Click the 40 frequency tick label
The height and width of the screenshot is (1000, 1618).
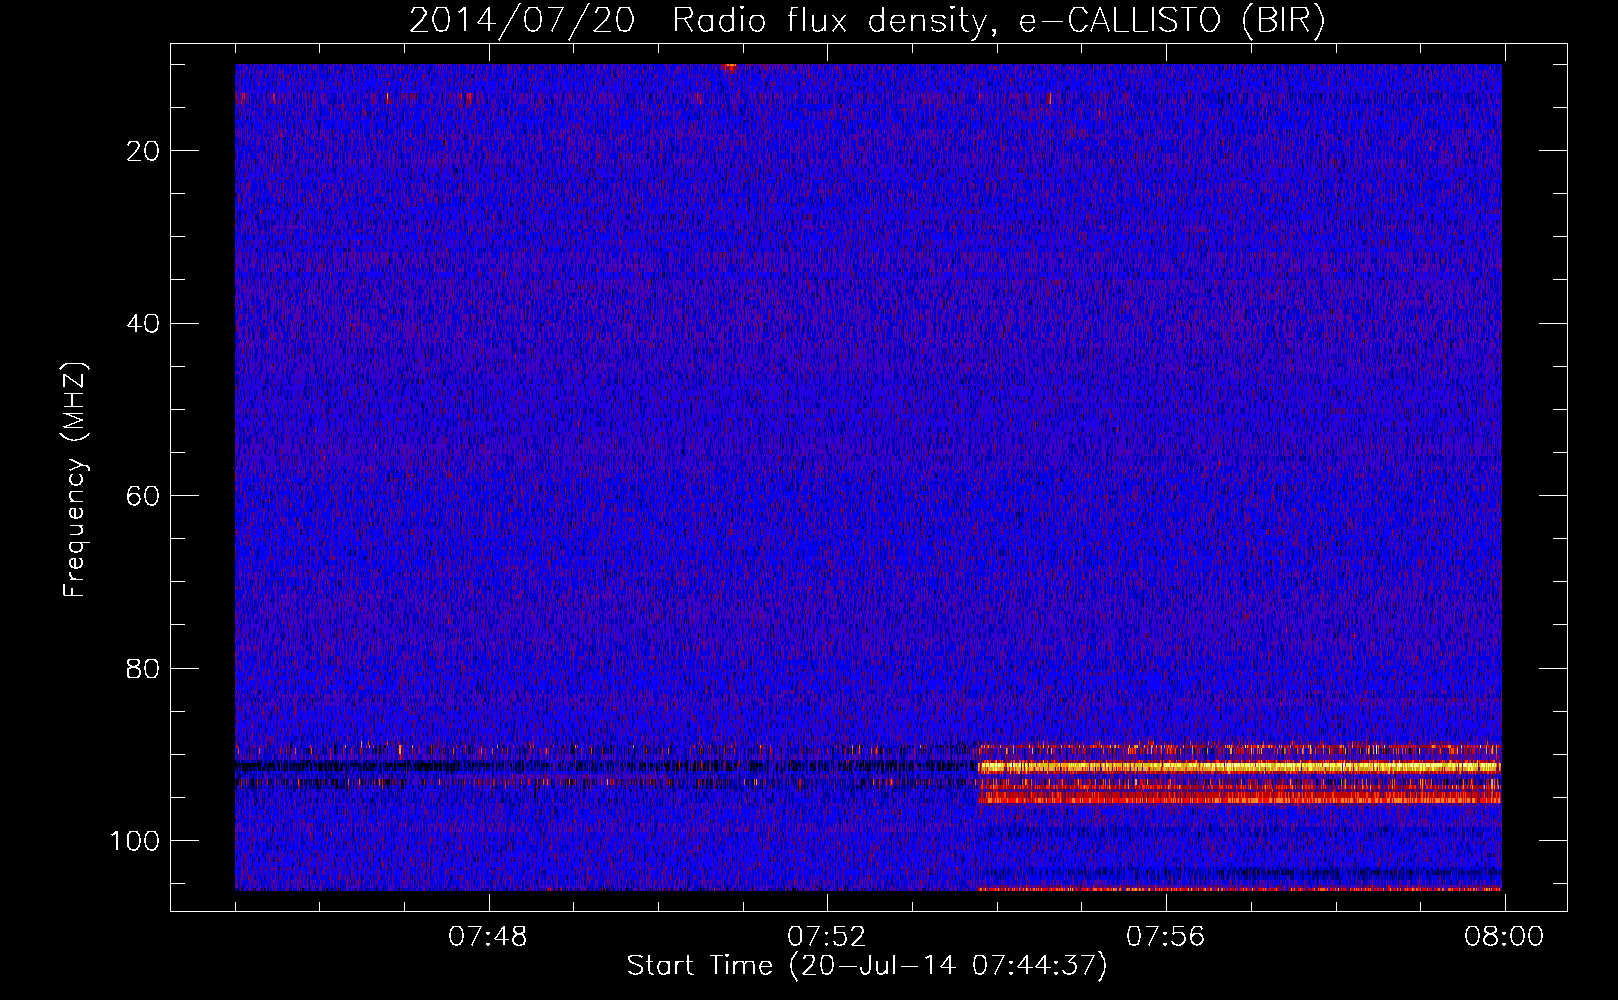144,323
